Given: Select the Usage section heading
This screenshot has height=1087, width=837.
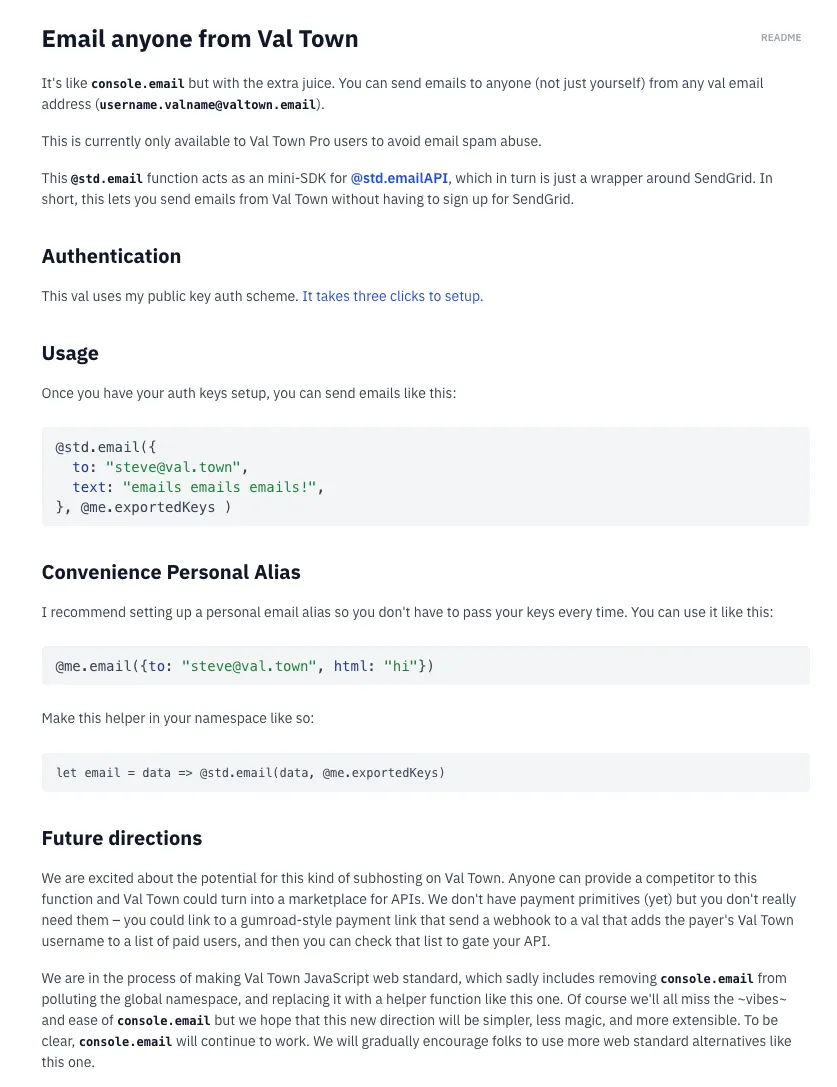Looking at the screenshot, I should click(70, 353).
